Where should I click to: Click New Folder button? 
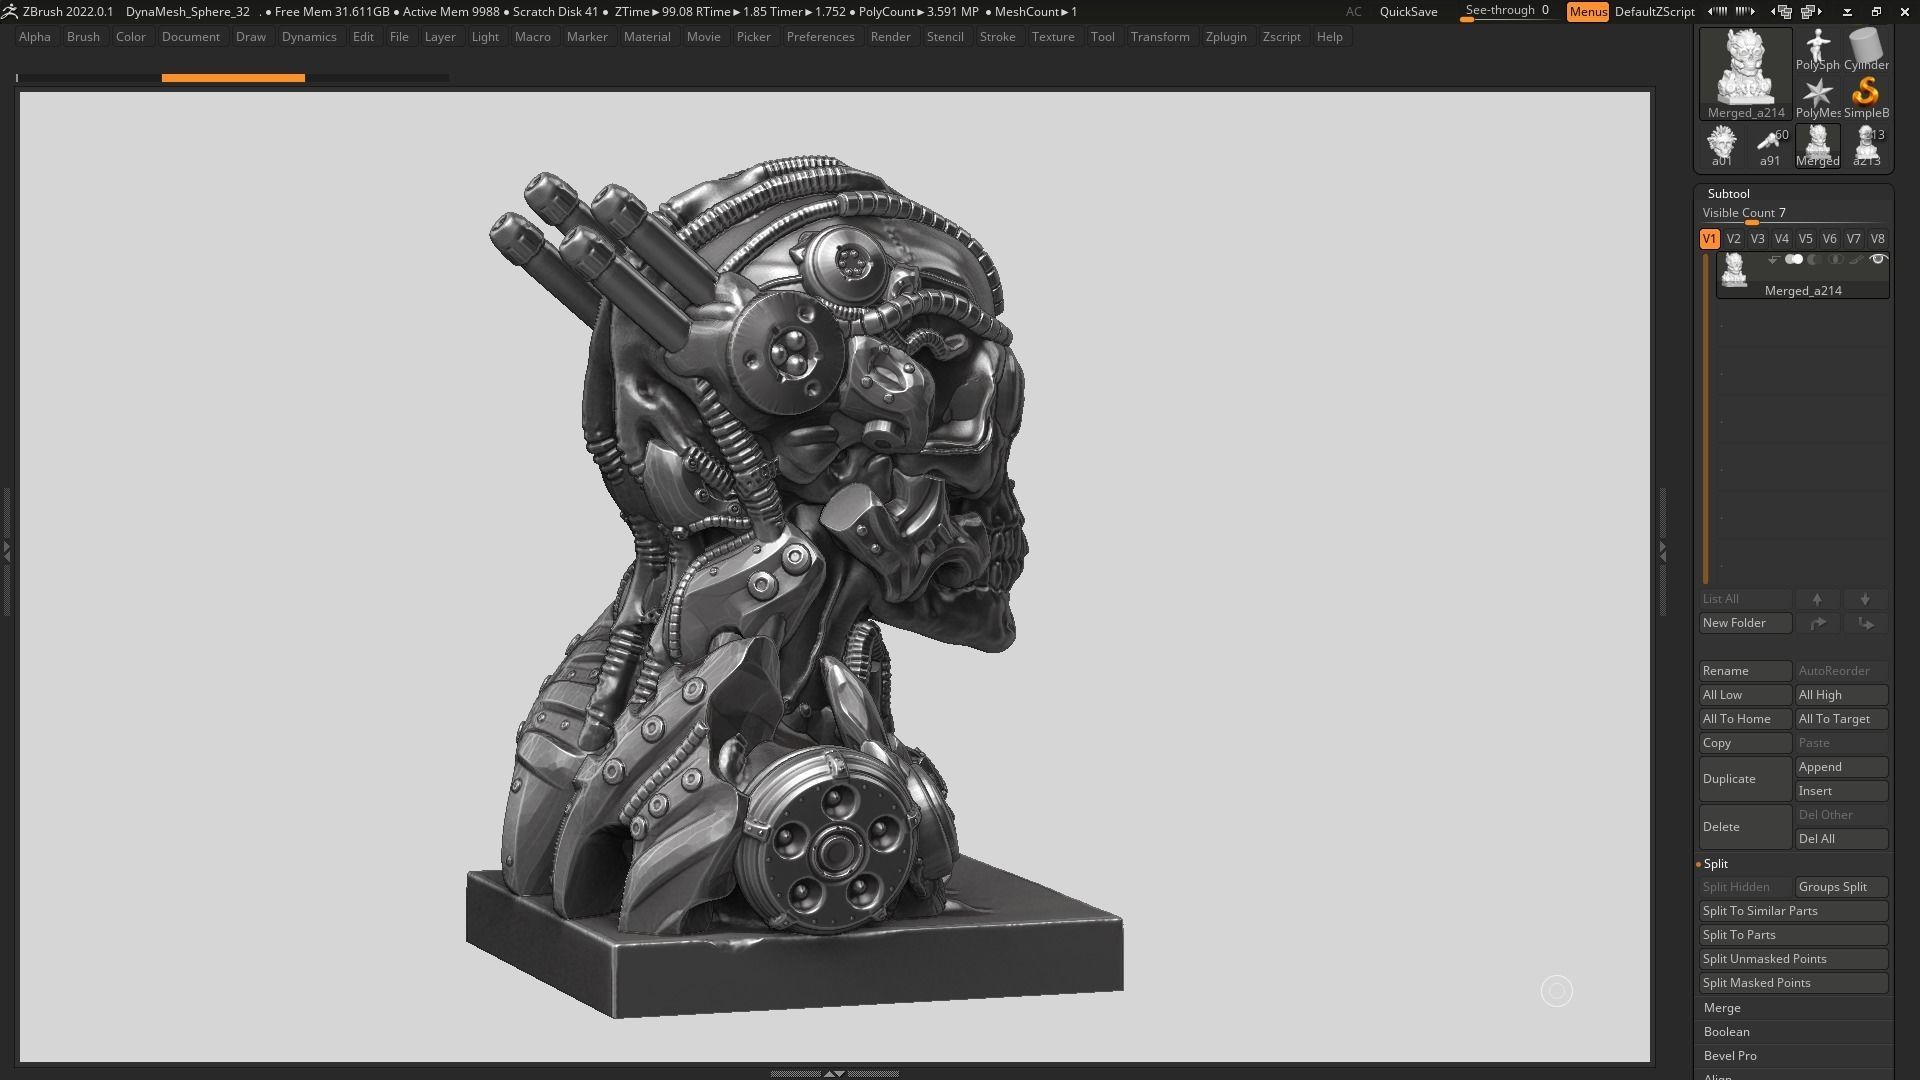[1745, 623]
